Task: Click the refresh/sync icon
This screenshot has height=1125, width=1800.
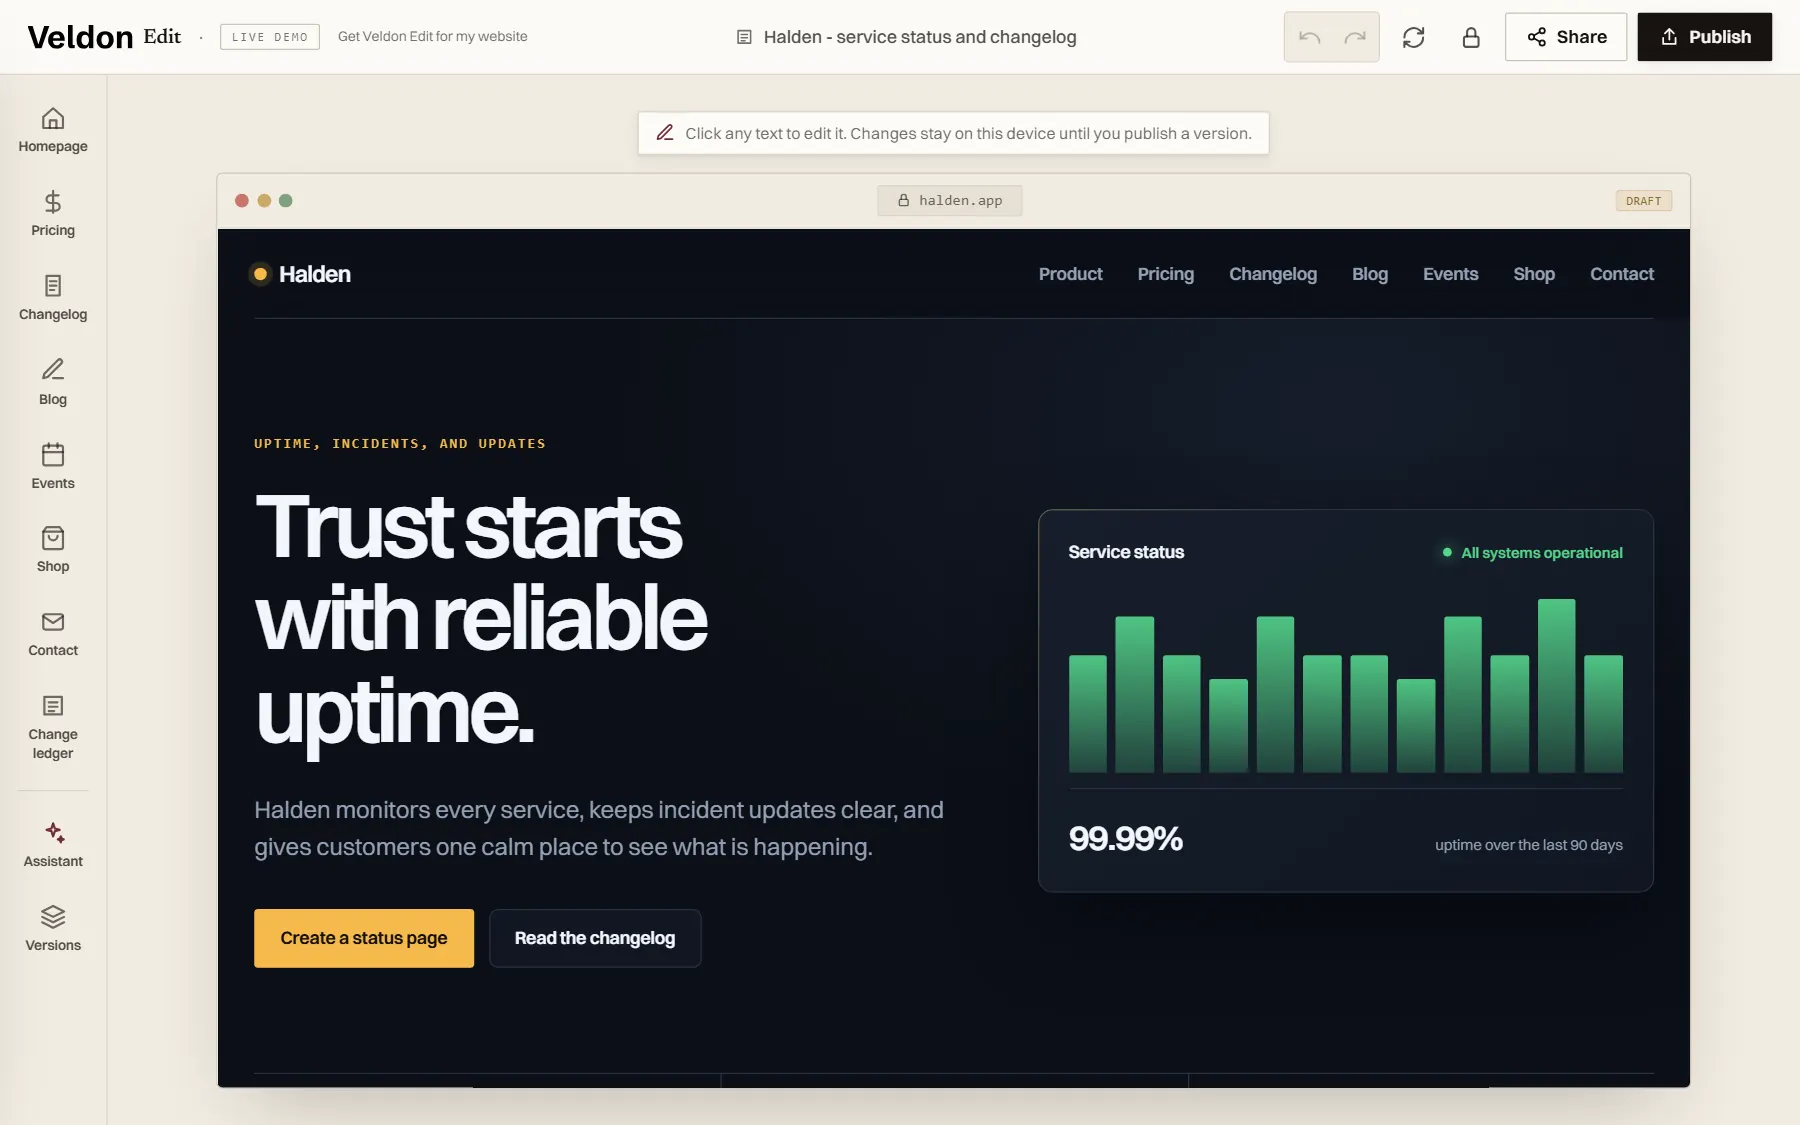Action: tap(1413, 37)
